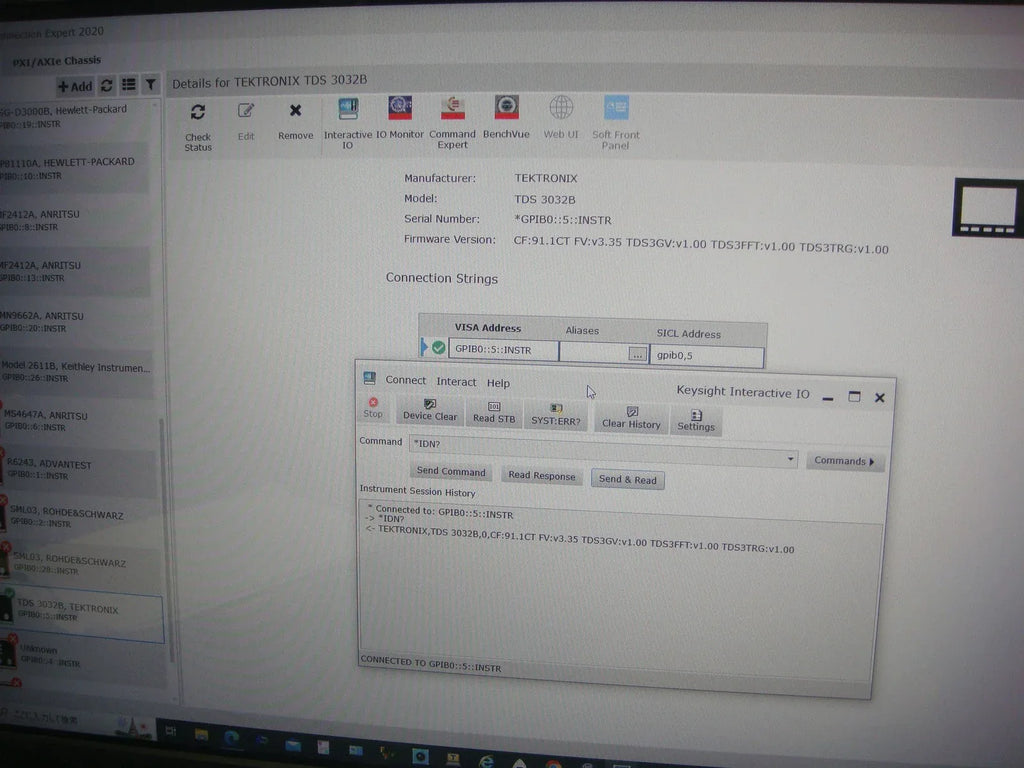Click the TEKTRONIX IDN response line
The width and height of the screenshot is (1024, 768).
pos(580,539)
